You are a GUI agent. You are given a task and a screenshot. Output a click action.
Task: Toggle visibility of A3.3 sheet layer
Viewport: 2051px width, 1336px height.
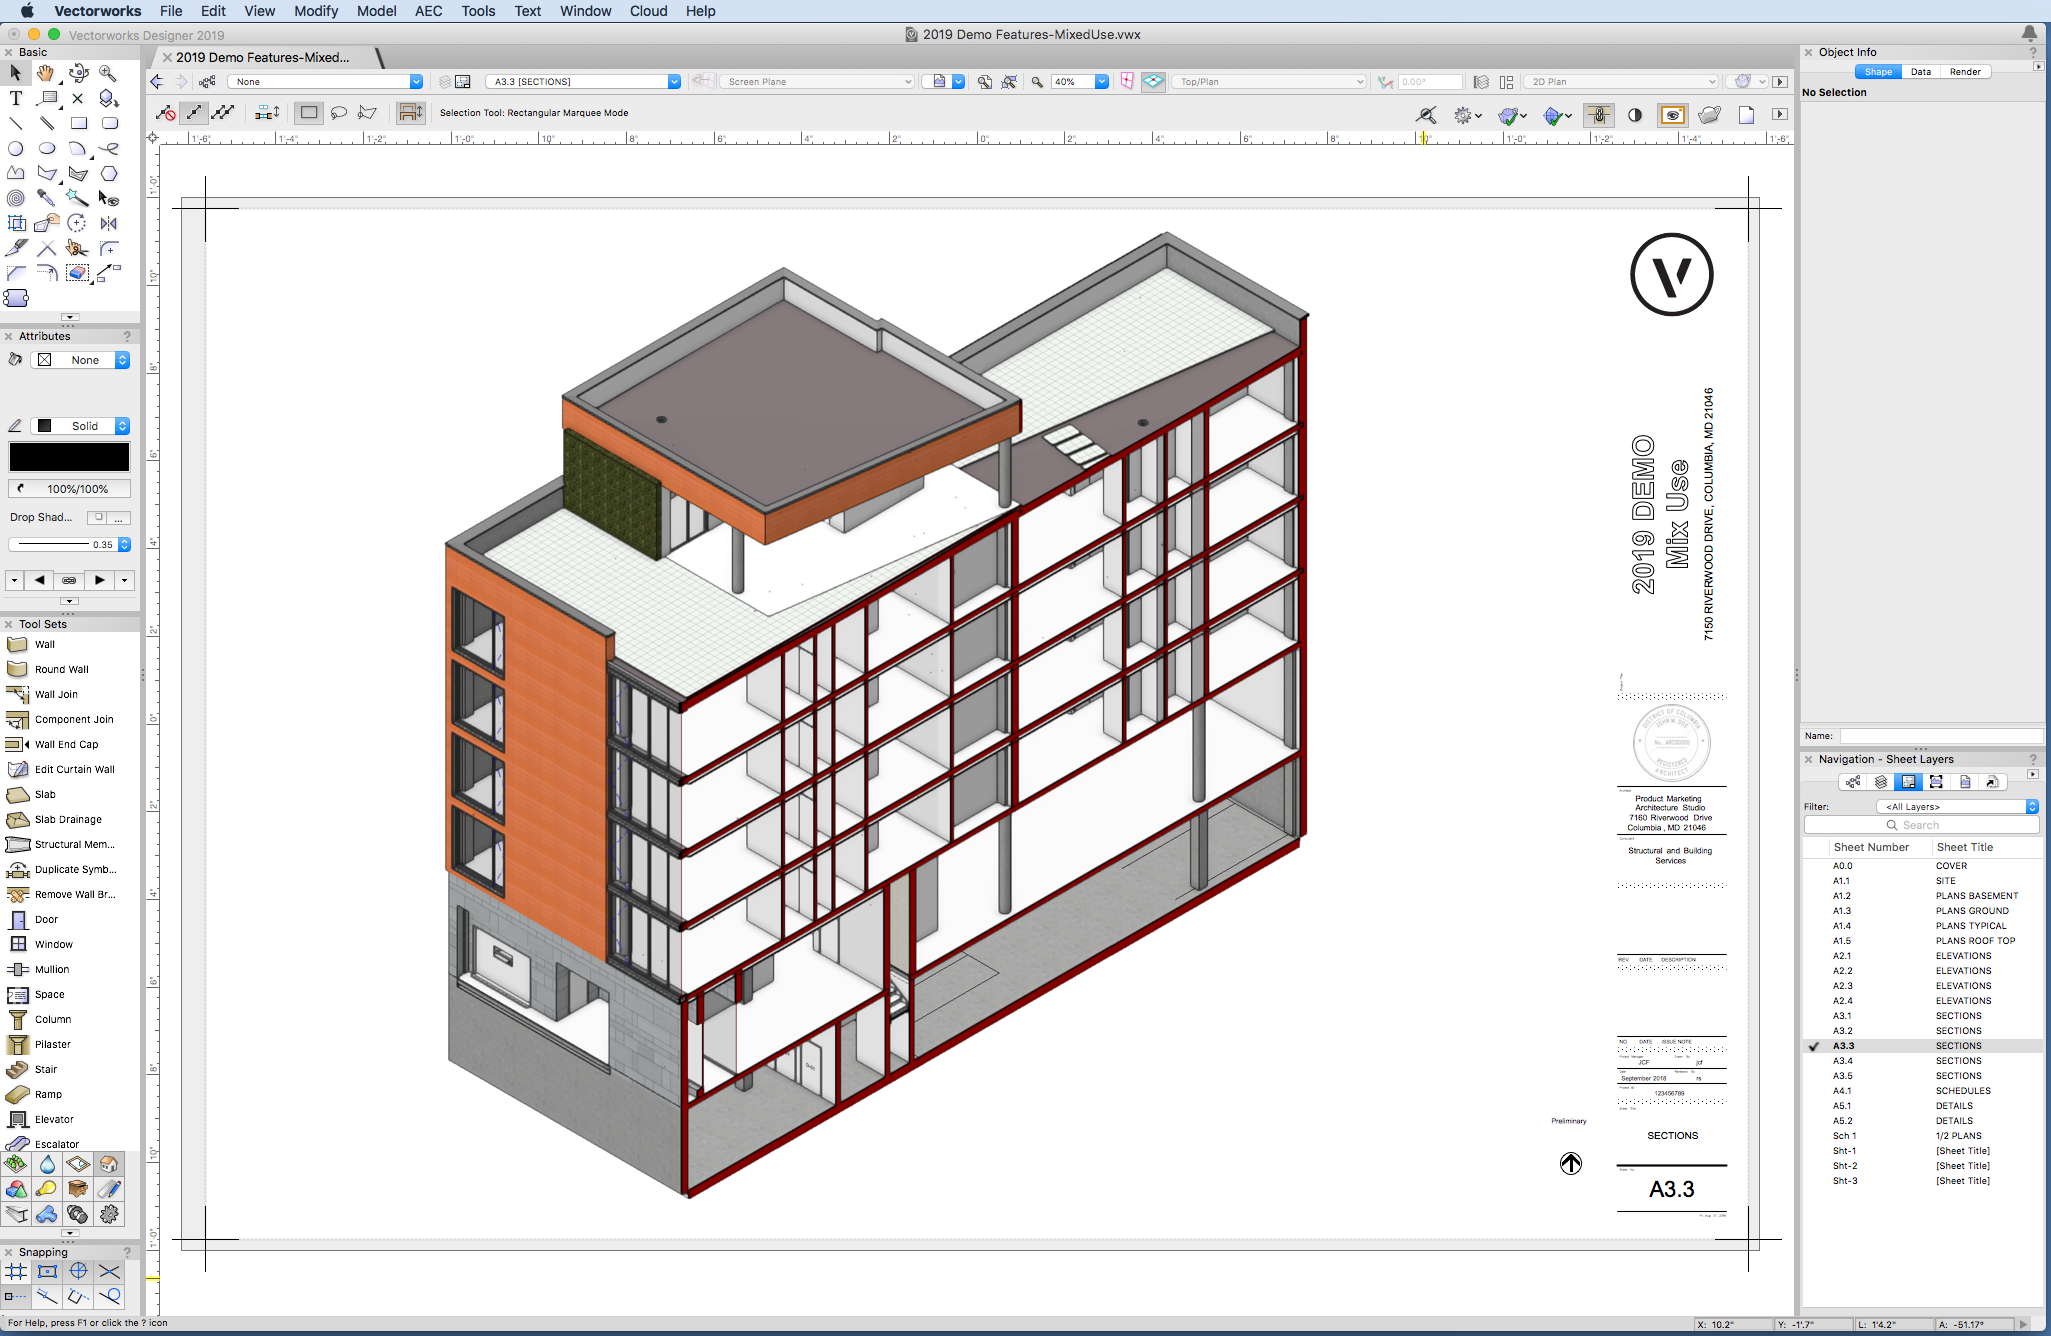click(x=1813, y=1046)
